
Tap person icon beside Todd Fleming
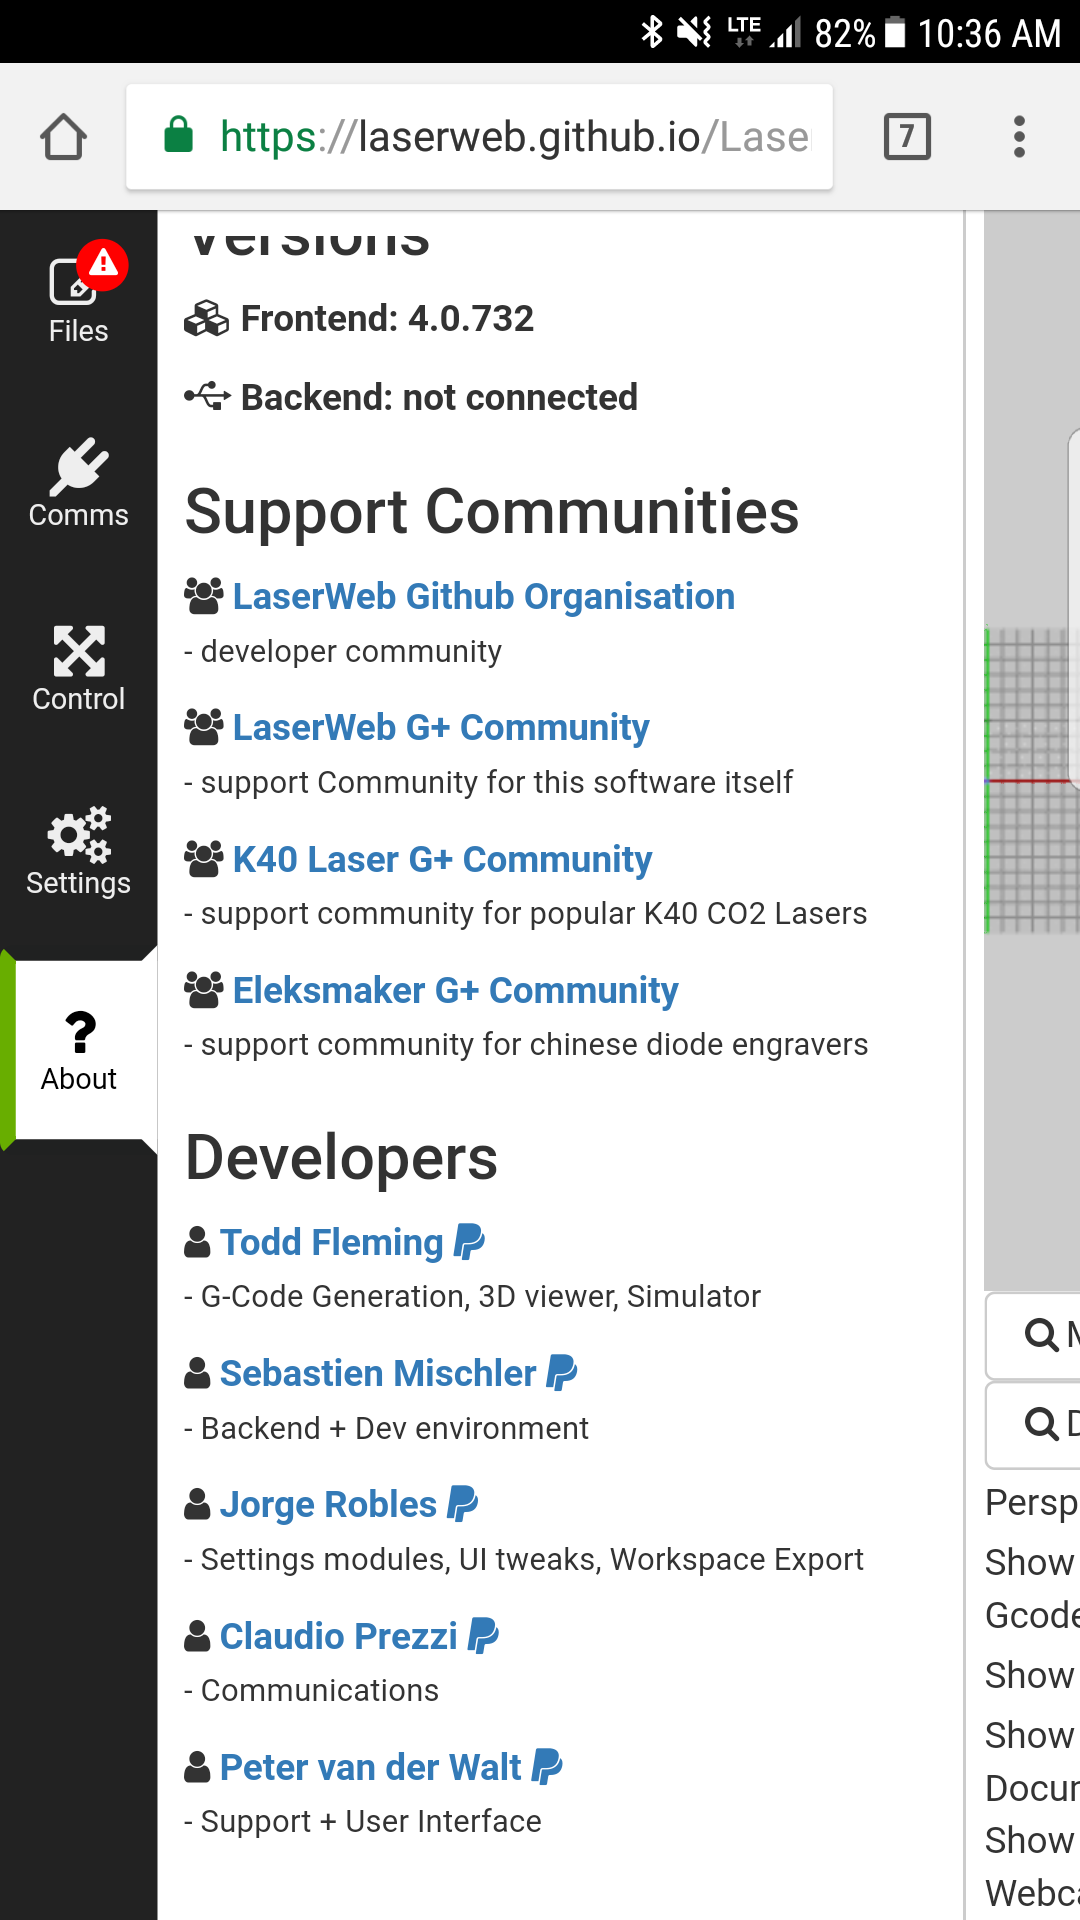[197, 1242]
